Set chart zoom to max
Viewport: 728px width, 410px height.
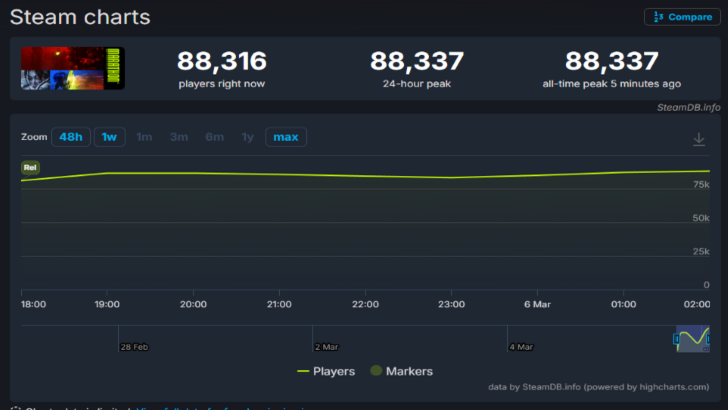coord(286,137)
